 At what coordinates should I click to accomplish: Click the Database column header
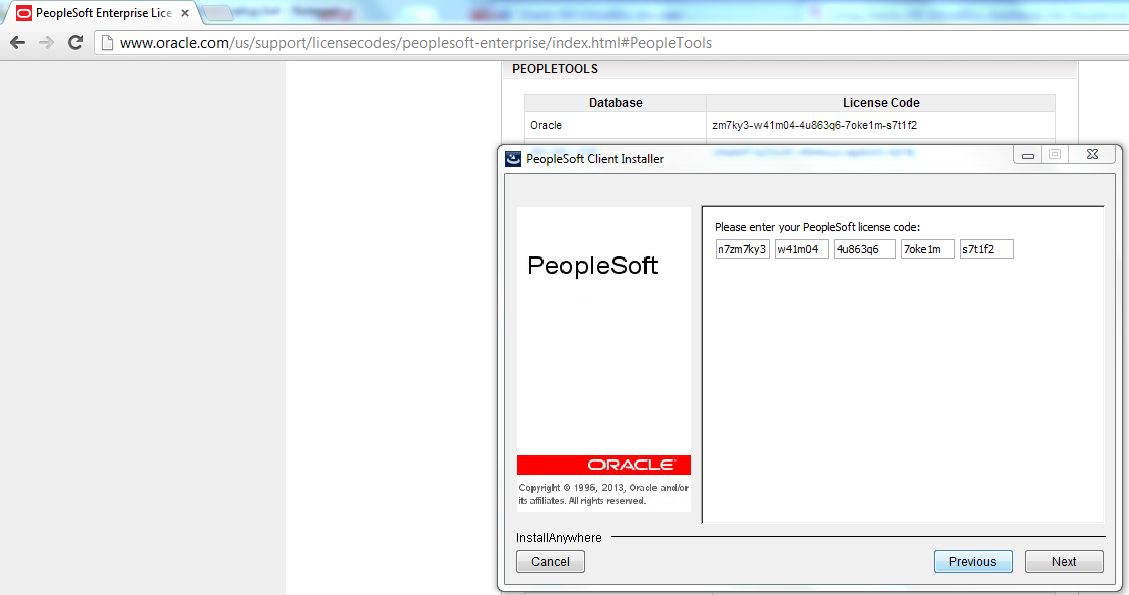(x=616, y=103)
